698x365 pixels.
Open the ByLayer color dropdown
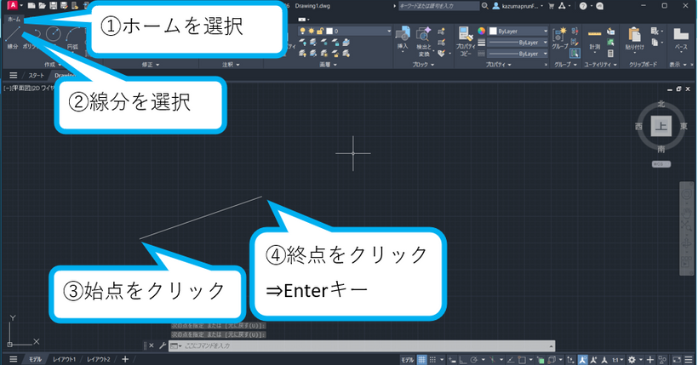click(x=545, y=31)
